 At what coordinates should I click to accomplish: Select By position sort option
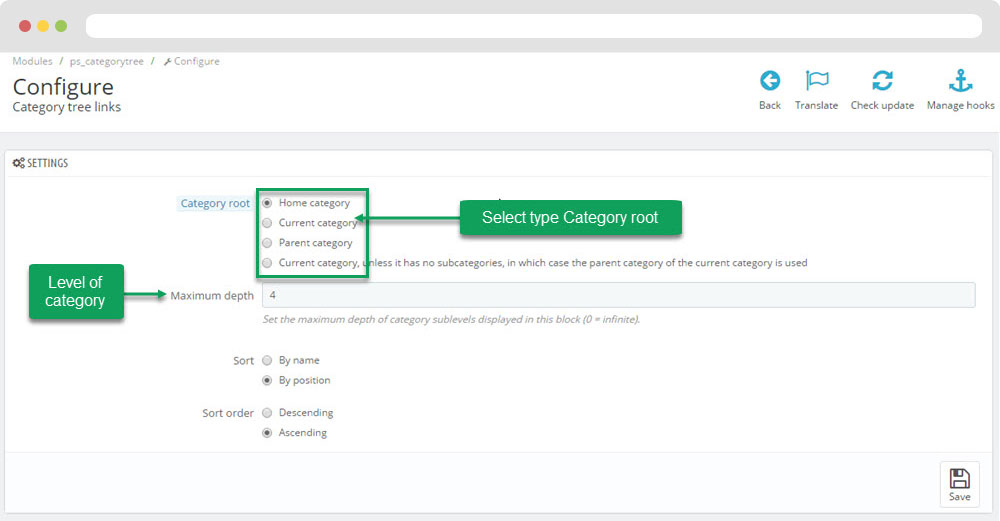click(x=267, y=380)
